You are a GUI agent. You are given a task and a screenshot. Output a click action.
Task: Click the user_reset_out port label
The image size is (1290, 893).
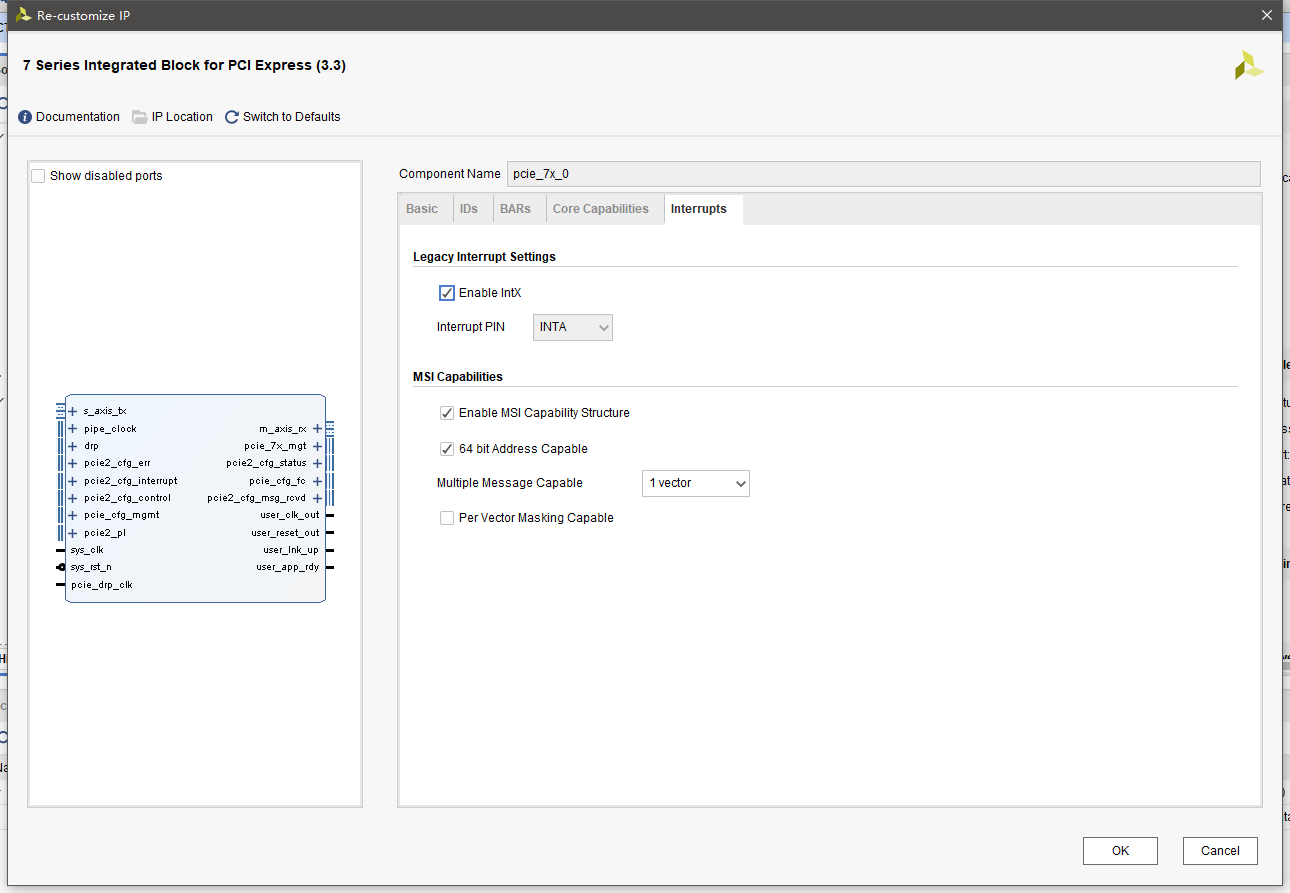pos(286,533)
